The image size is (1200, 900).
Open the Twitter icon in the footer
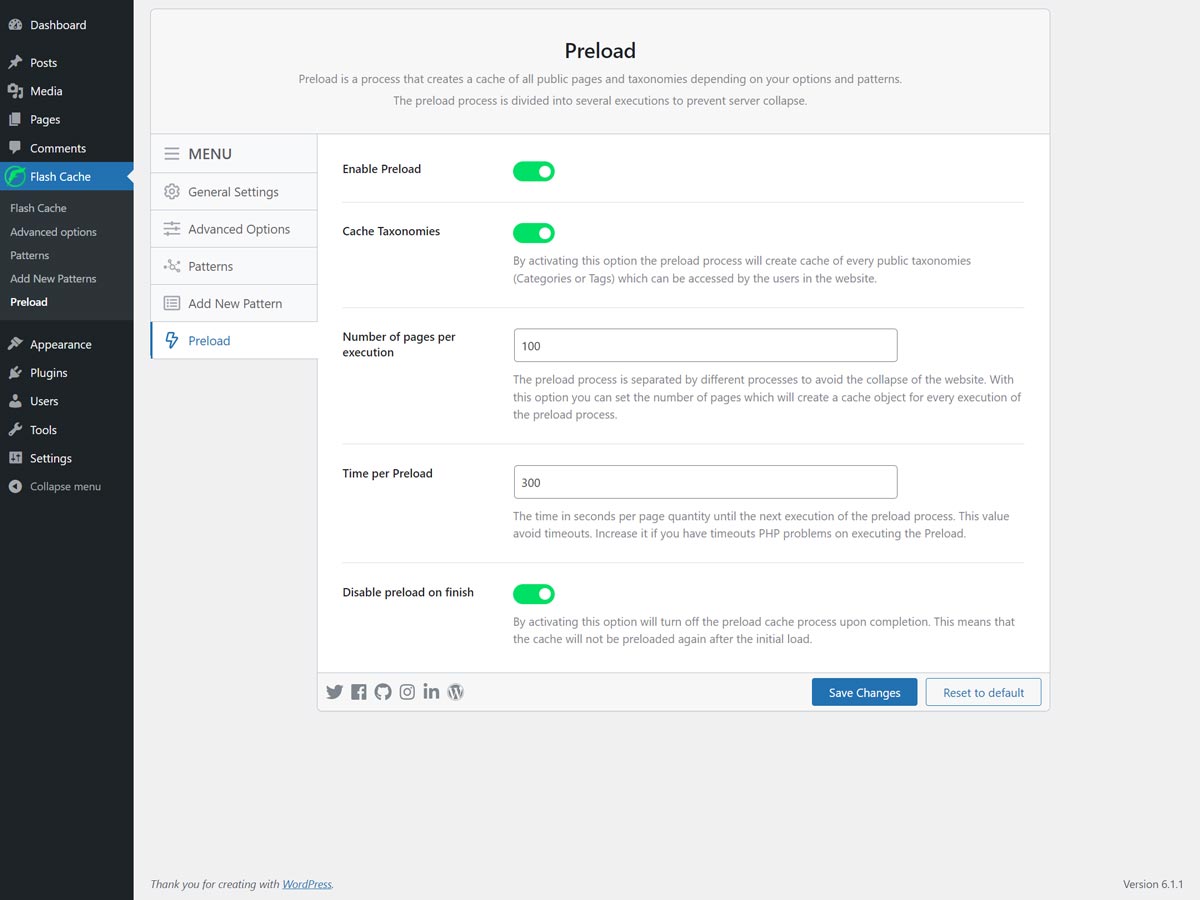(x=334, y=691)
